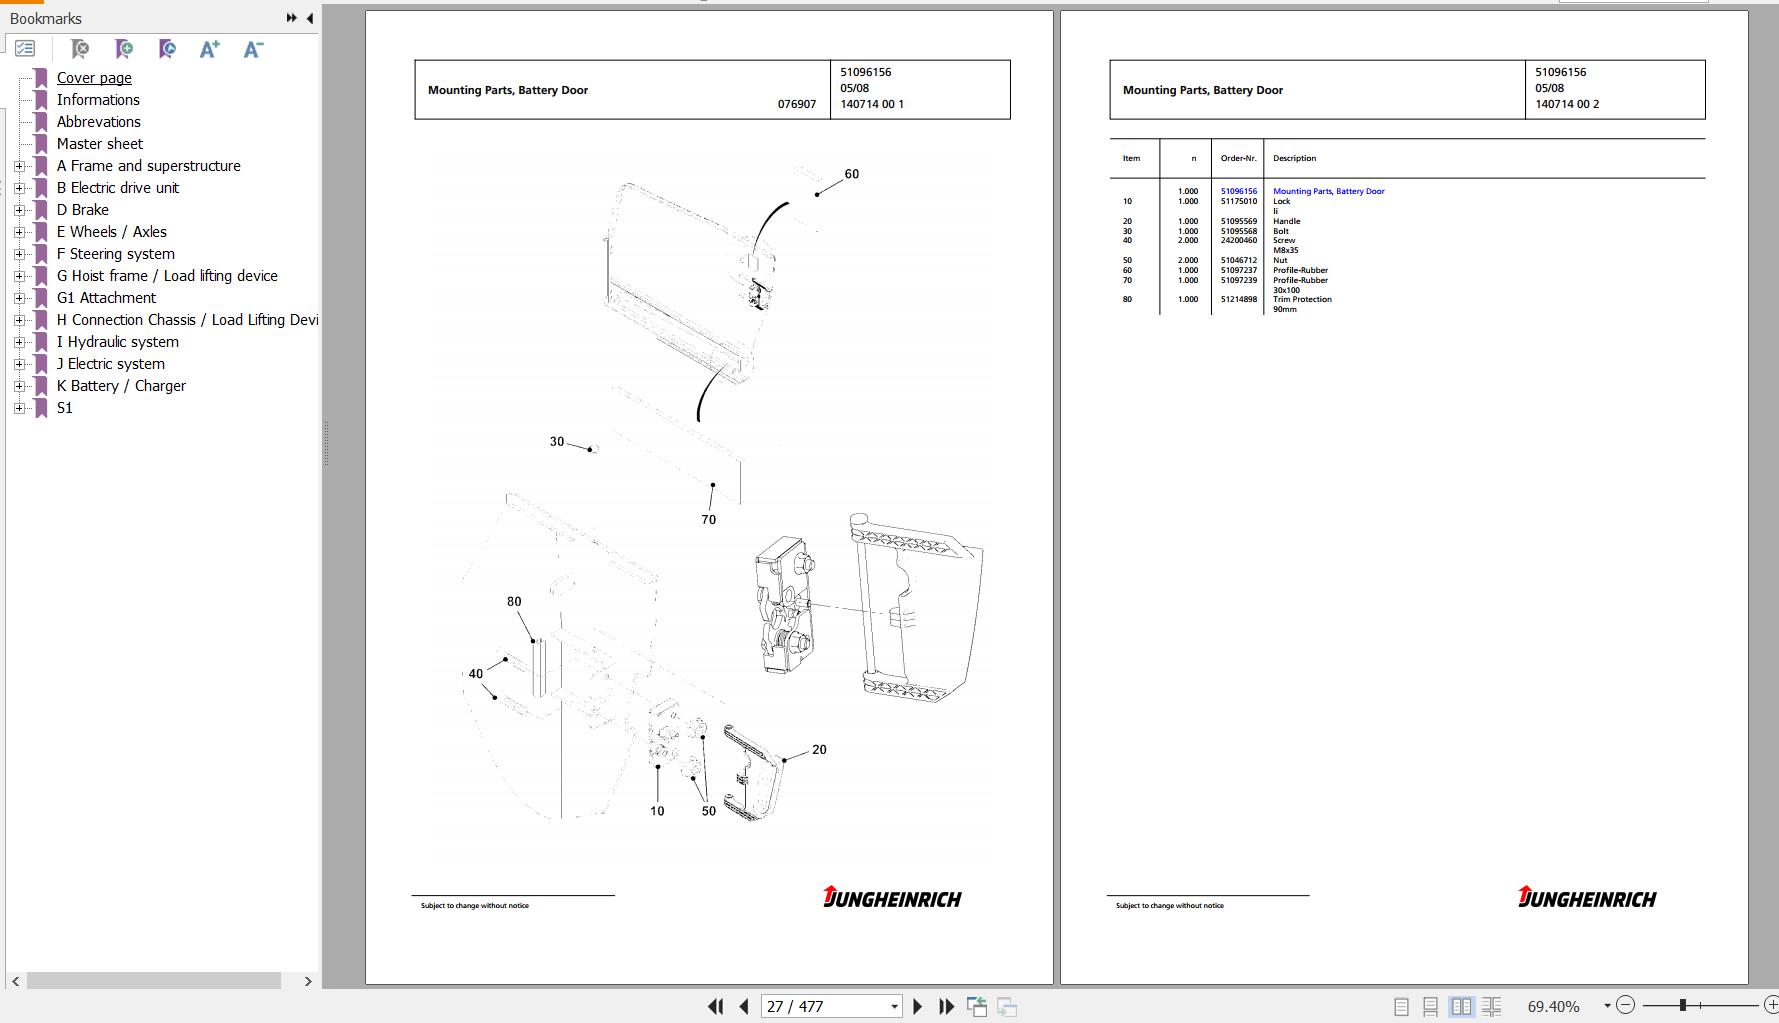1779x1023 pixels.
Task: Expand F Steering system bookmark
Action: pyautogui.click(x=19, y=254)
